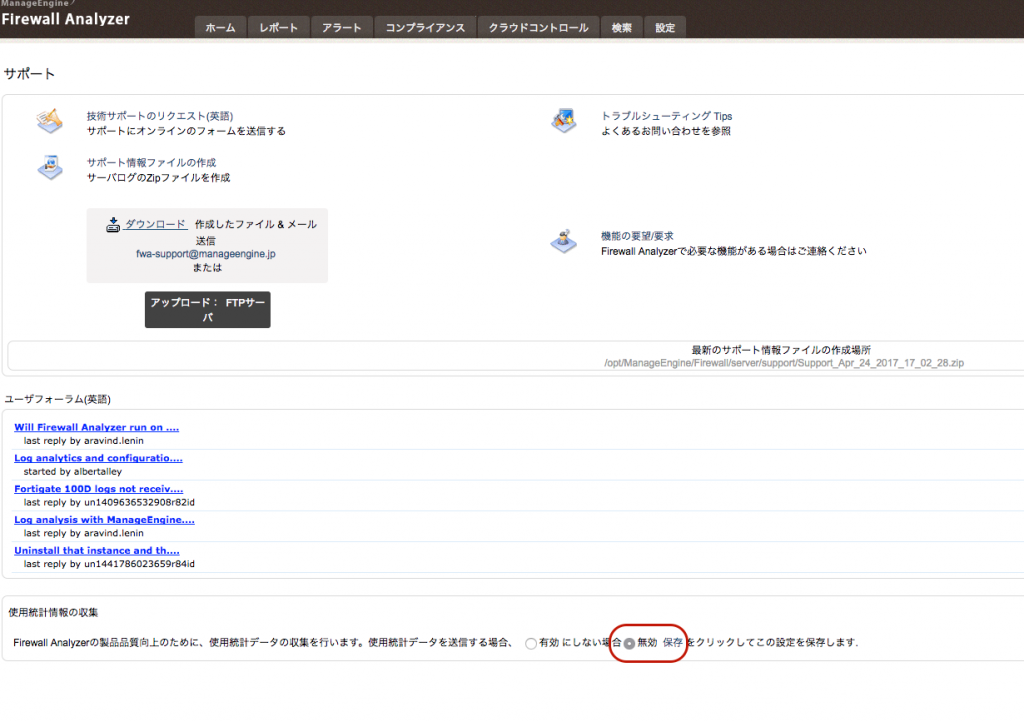The width and height of the screenshot is (1024, 722).
Task: Open forum post 'Log analytics and configuratio....'
Action: [x=99, y=458]
